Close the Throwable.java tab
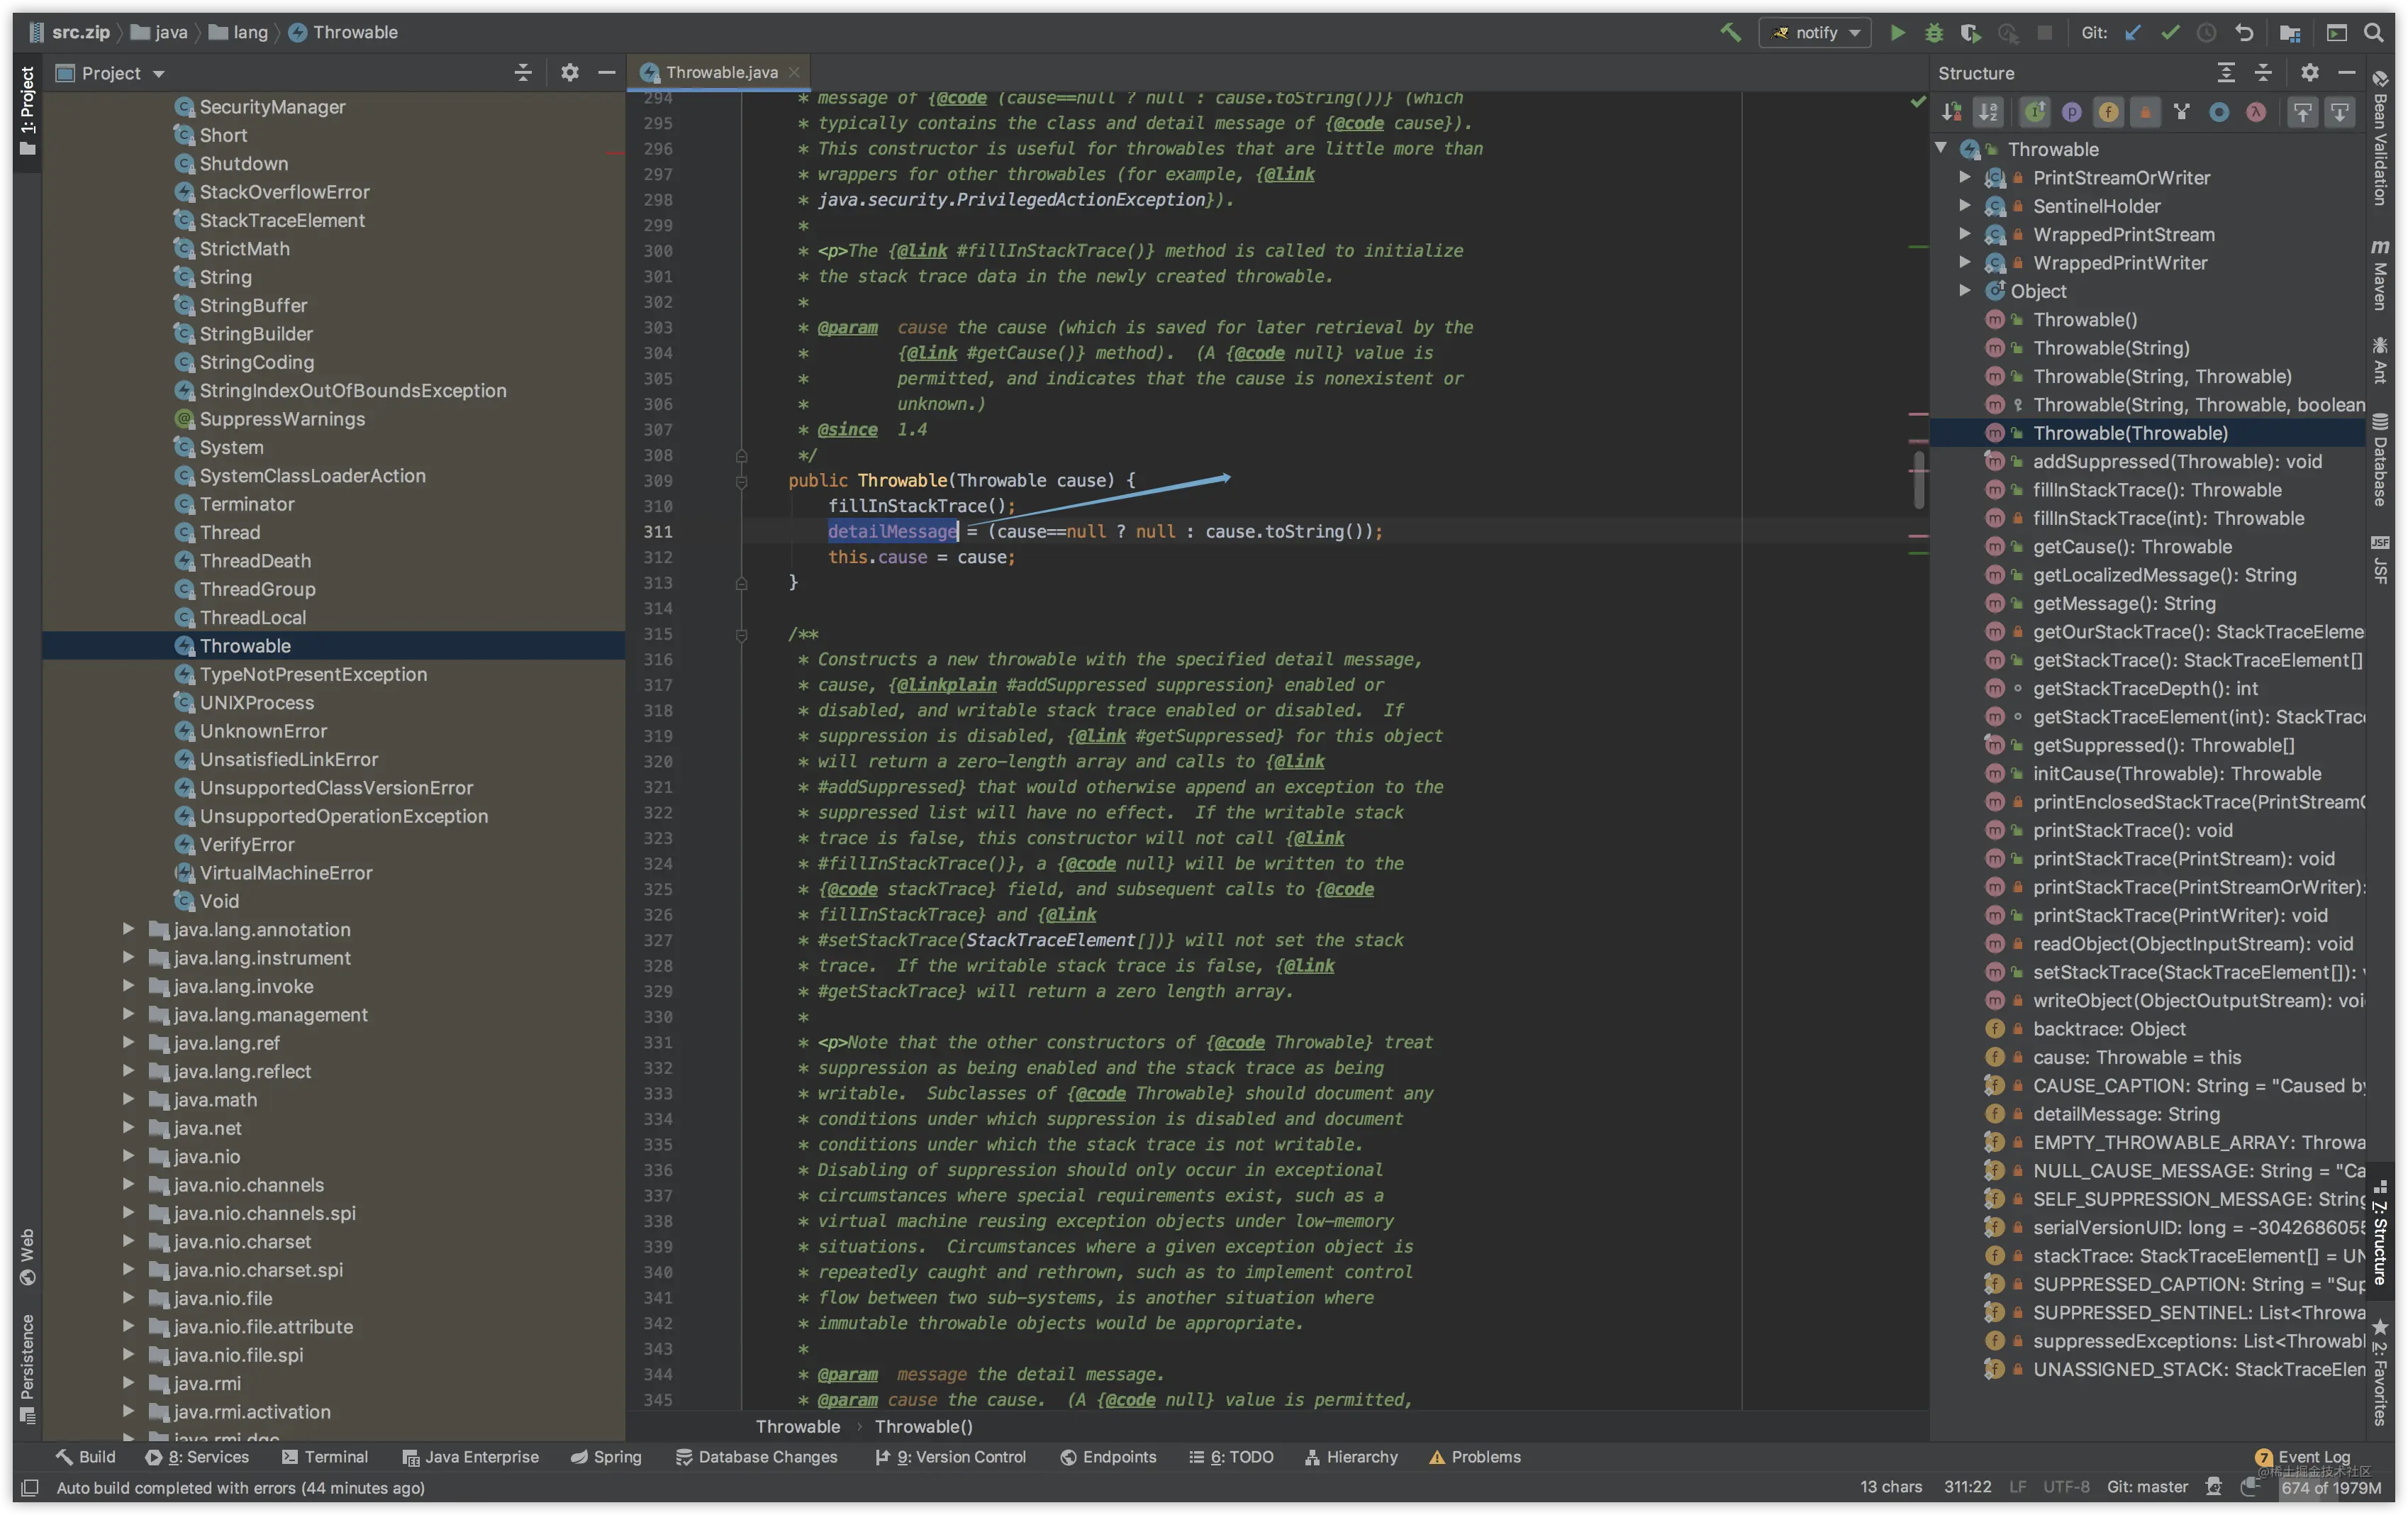The width and height of the screenshot is (2408, 1515). (794, 72)
